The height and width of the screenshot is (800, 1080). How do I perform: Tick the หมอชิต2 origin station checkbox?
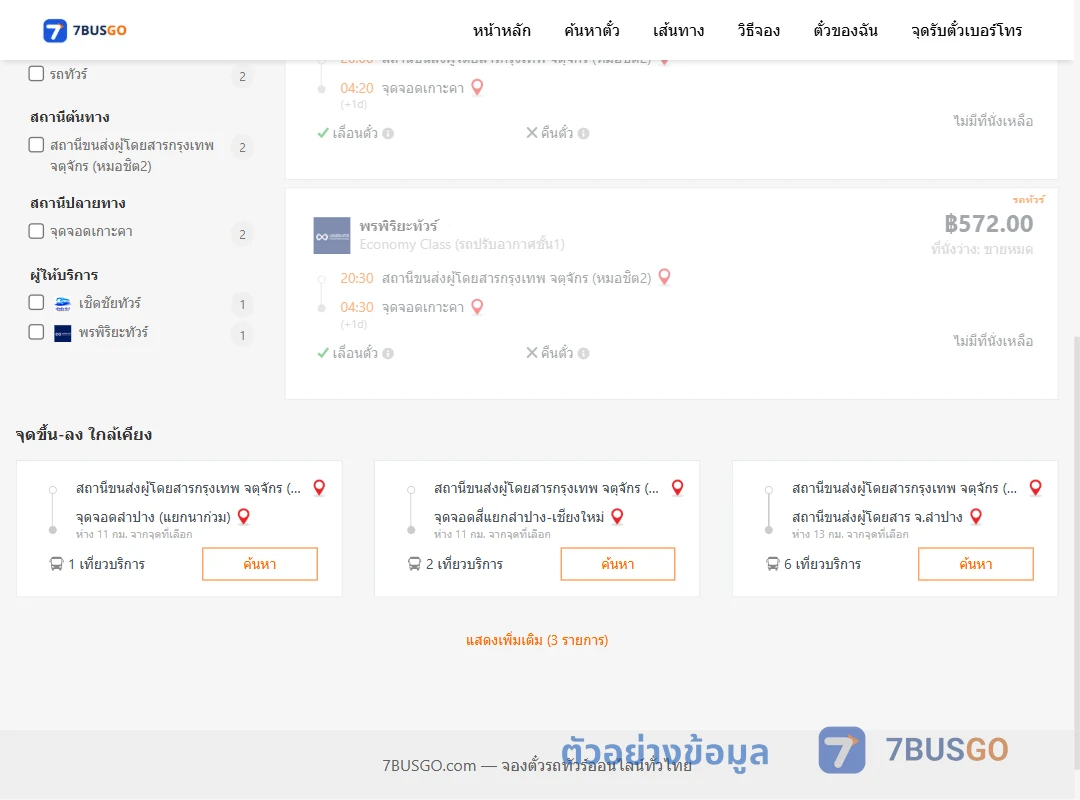36,145
